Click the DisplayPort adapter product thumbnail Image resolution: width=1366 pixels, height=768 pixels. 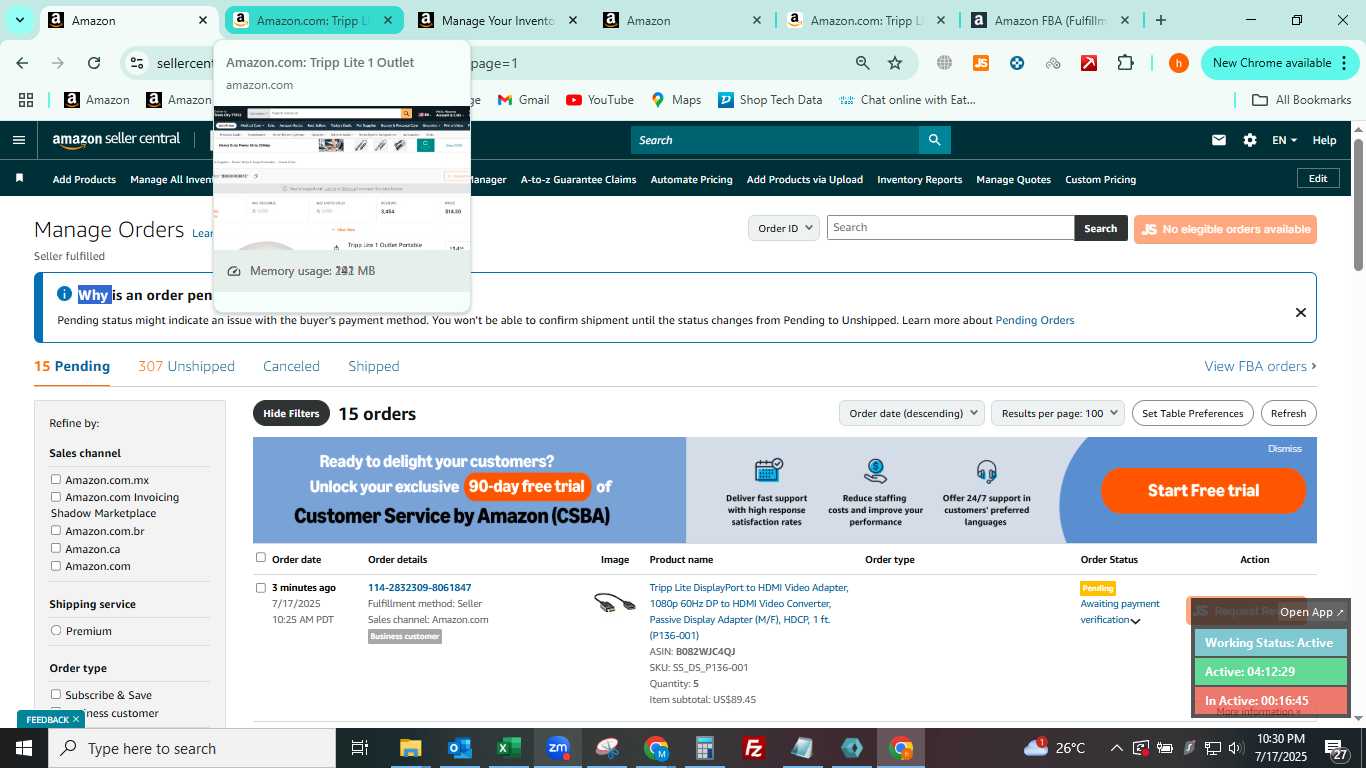[x=614, y=603]
